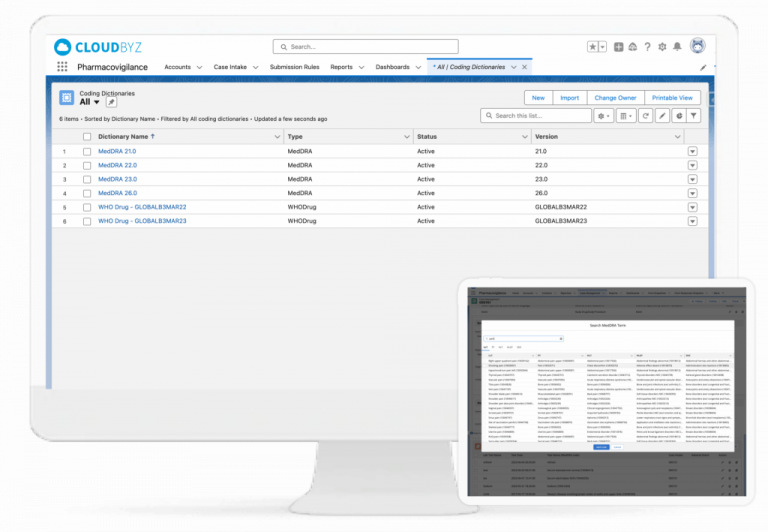Image resolution: width=768 pixels, height=532 pixels.
Task: Go to the Accounts tab
Action: click(x=177, y=67)
